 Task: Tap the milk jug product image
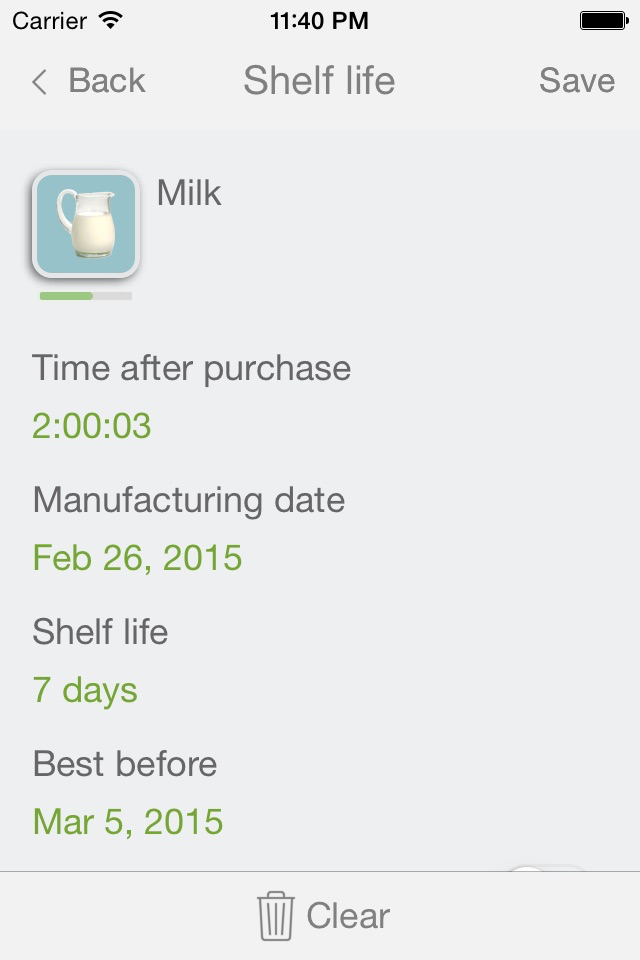[86, 224]
